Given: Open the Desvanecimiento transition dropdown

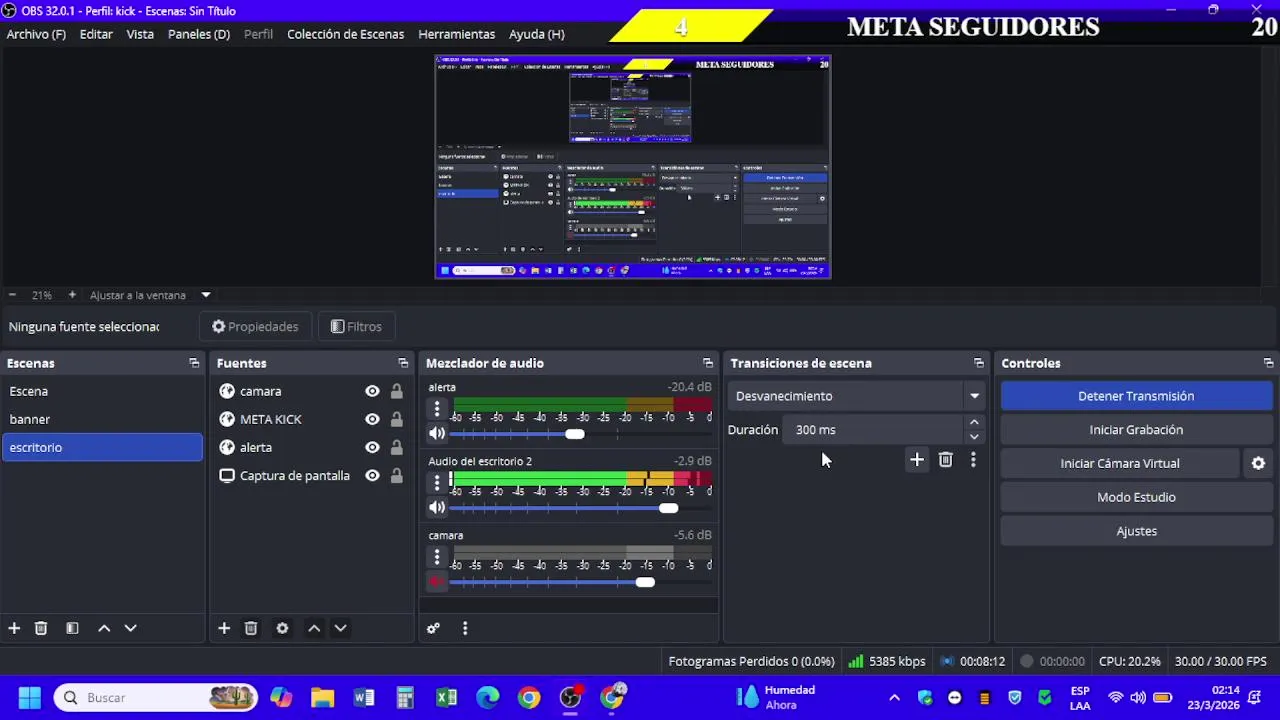Looking at the screenshot, I should (x=858, y=396).
